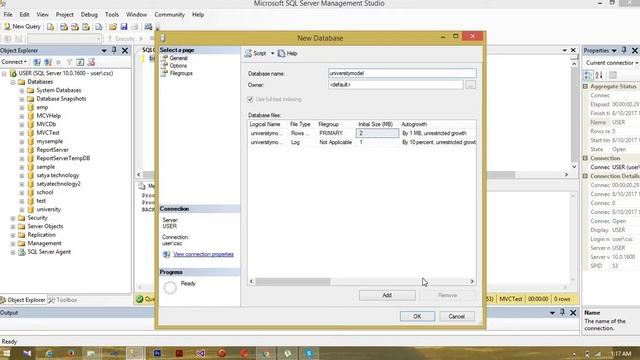The image size is (640, 360).
Task: Click the Property Pages icon in Properties panel
Action: (613, 75)
